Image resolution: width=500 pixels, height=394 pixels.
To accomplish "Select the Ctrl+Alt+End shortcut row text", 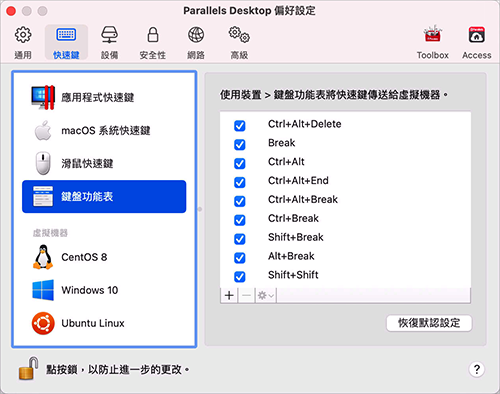I will point(298,181).
